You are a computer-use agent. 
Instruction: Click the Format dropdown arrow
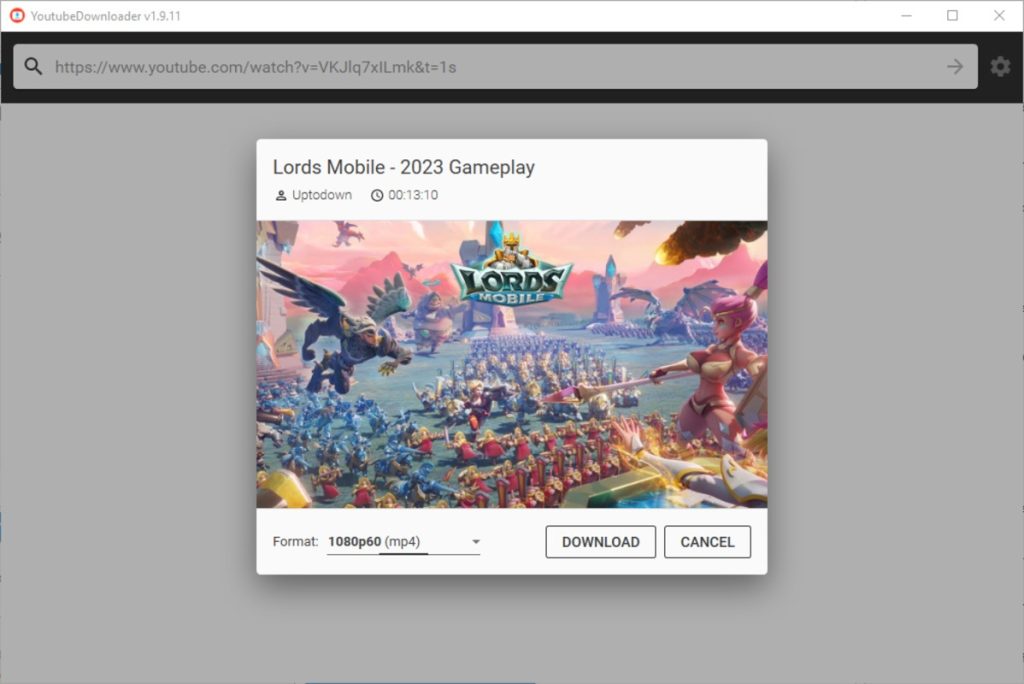coord(475,542)
